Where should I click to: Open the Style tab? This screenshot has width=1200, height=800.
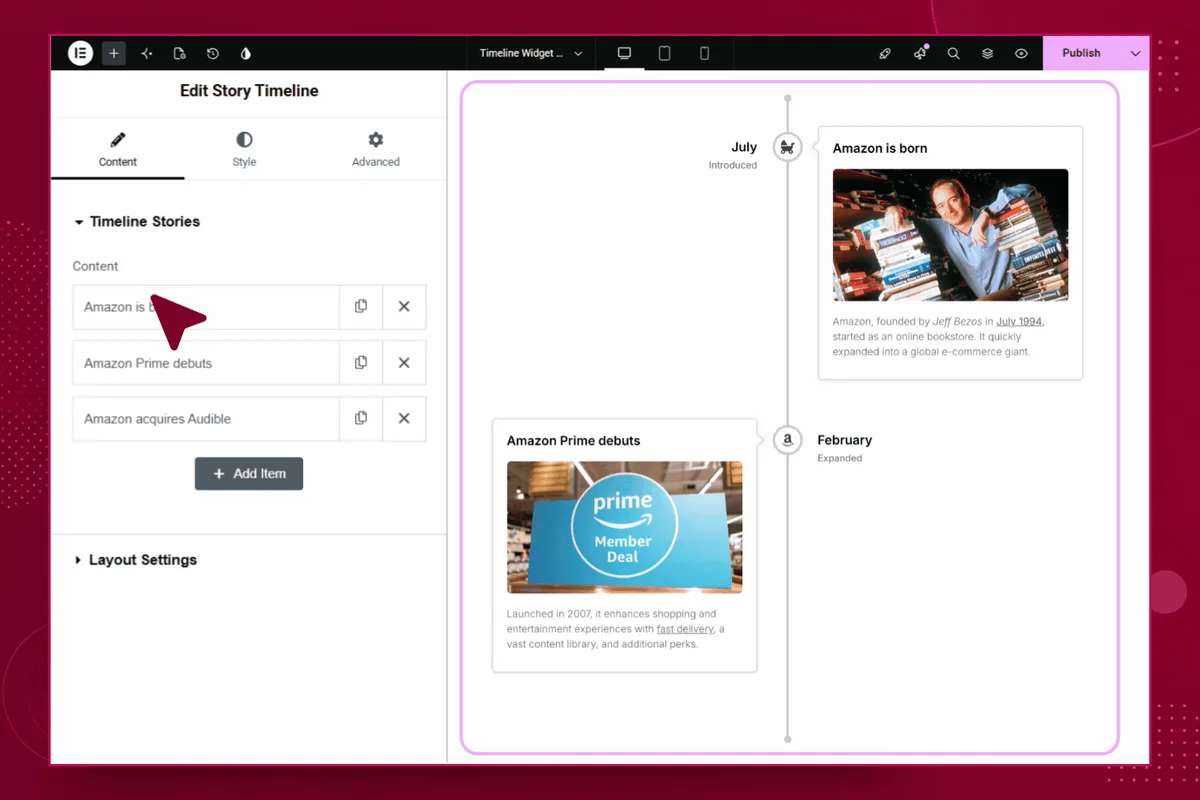244,150
